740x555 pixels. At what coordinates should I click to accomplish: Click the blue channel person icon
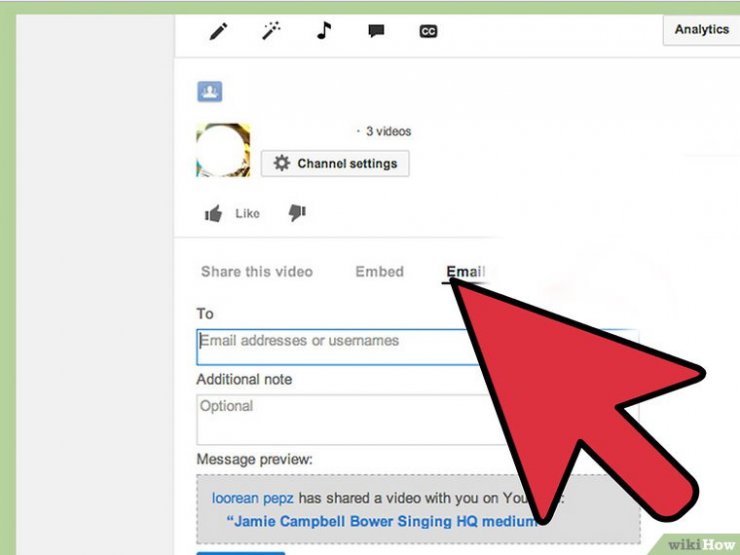(x=210, y=92)
